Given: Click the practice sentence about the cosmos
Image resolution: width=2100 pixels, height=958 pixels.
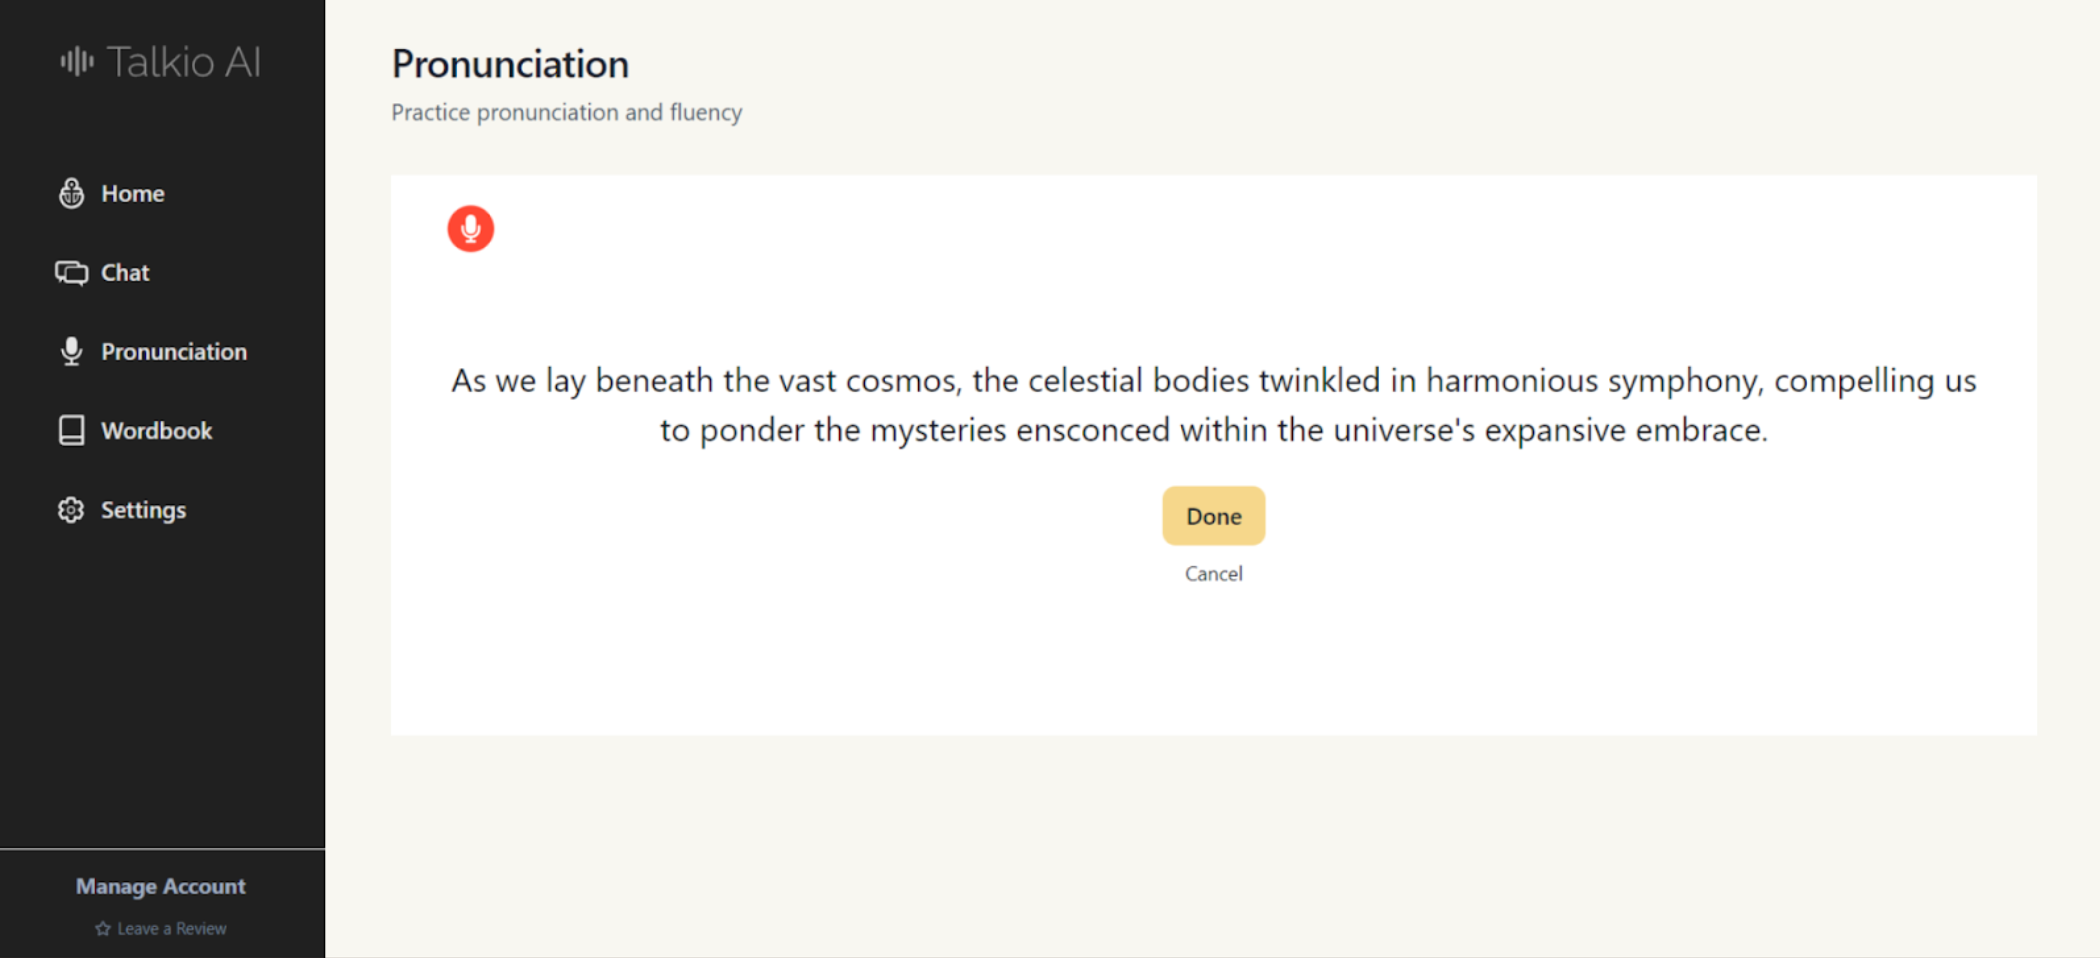Looking at the screenshot, I should (1213, 405).
